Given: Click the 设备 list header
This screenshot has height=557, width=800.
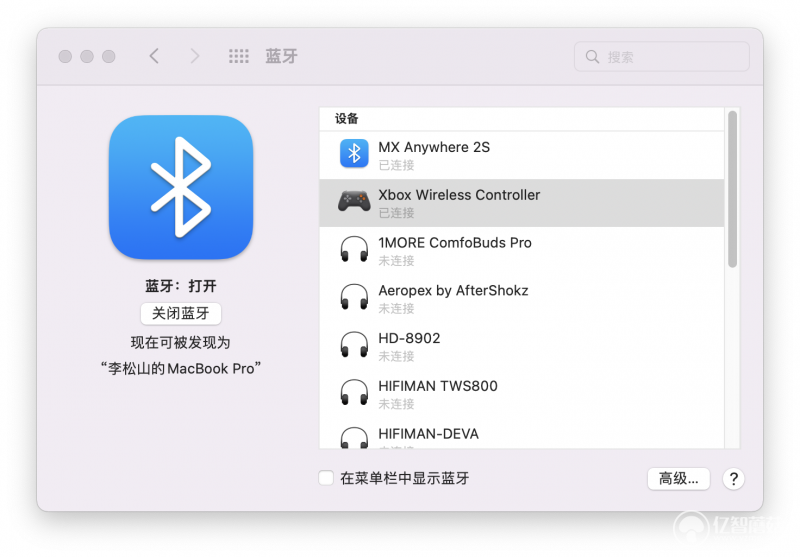Looking at the screenshot, I should pyautogui.click(x=347, y=119).
